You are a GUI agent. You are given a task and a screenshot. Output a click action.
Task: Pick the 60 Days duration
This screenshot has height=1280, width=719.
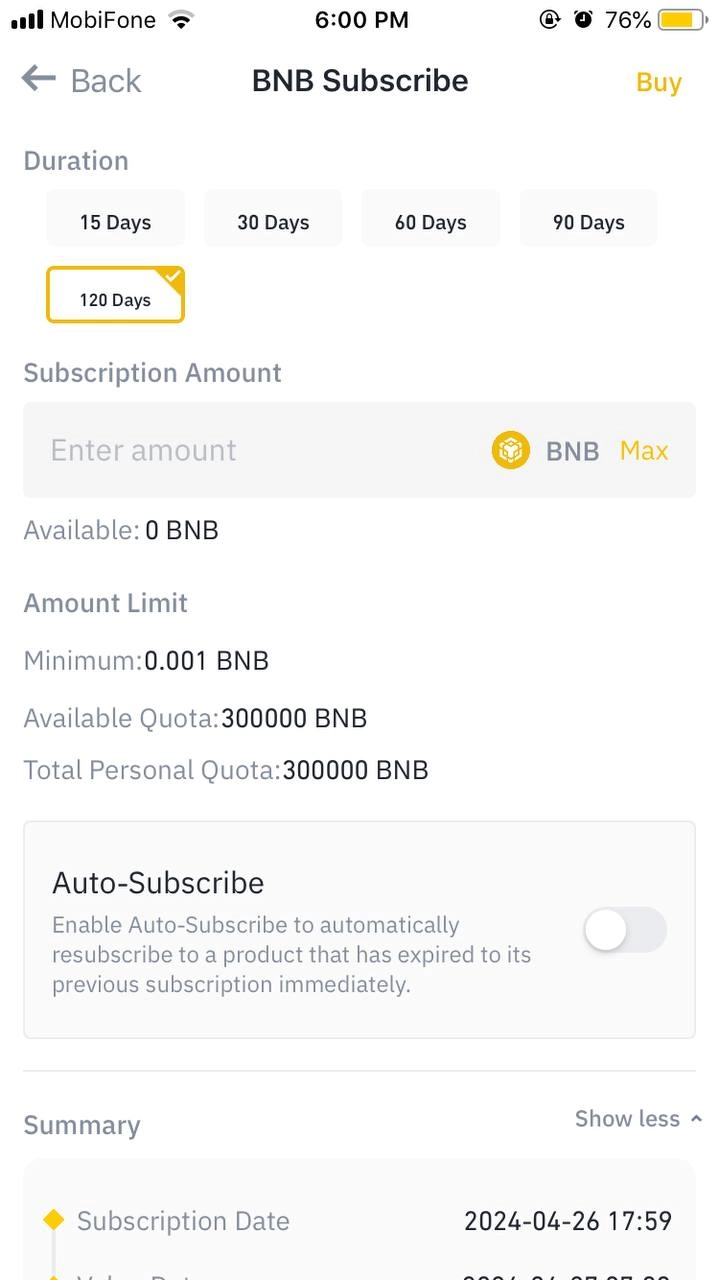431,221
